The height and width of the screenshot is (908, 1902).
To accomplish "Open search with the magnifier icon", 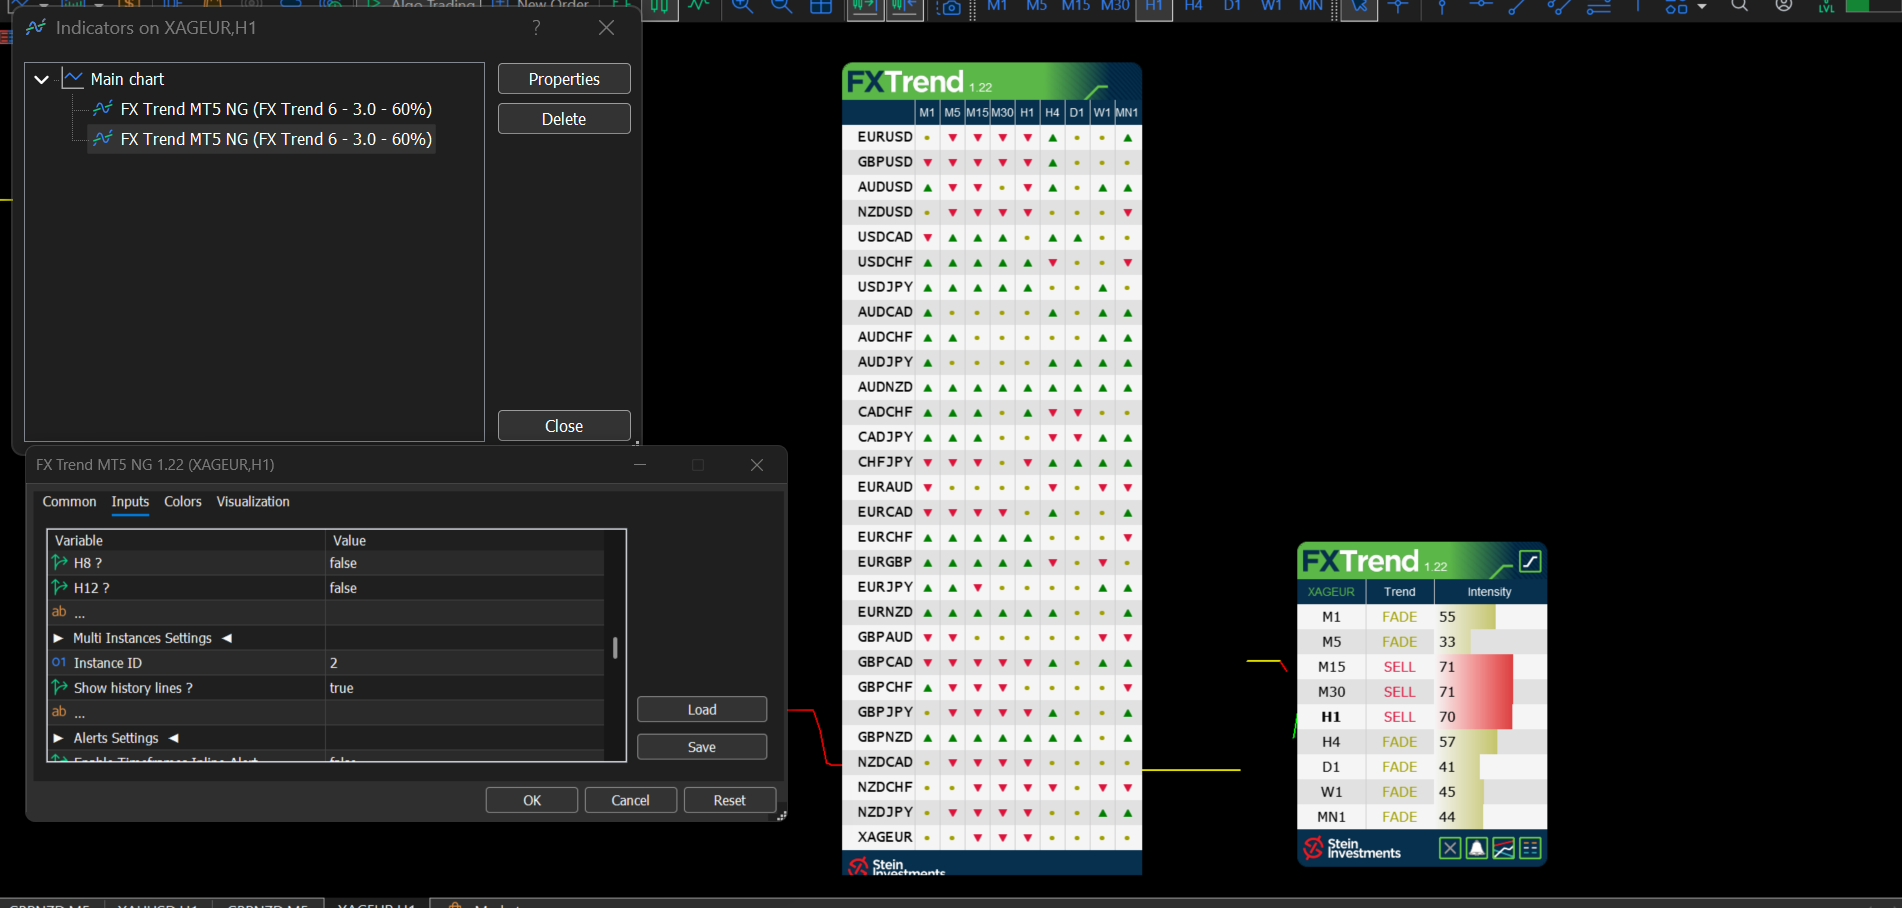I will pos(1740,6).
